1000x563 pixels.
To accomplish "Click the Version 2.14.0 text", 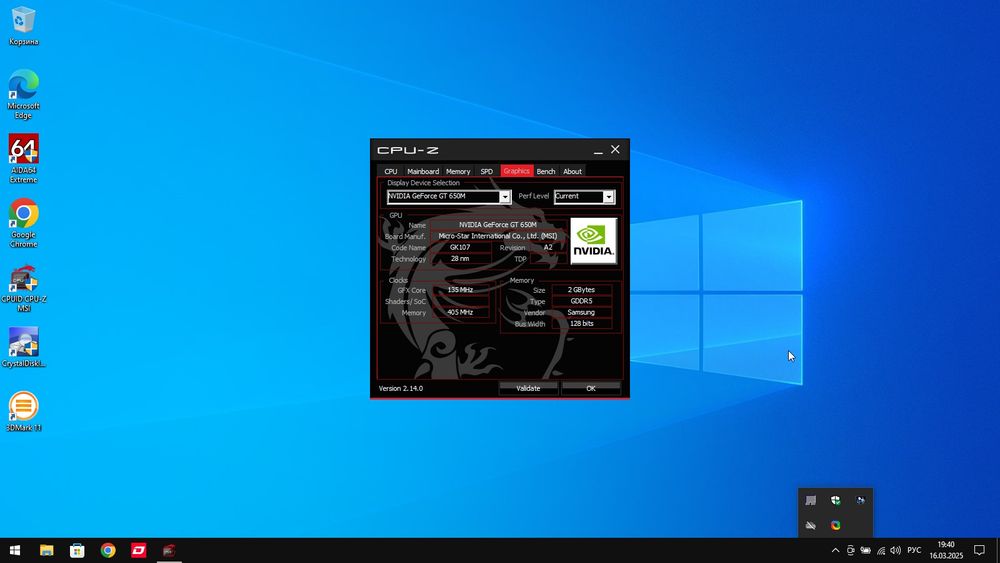I will point(401,388).
